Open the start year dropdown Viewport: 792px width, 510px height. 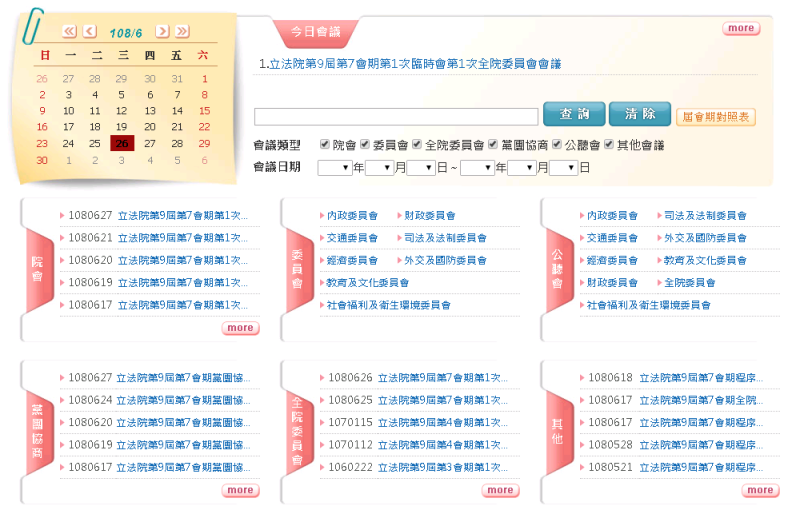click(x=334, y=168)
